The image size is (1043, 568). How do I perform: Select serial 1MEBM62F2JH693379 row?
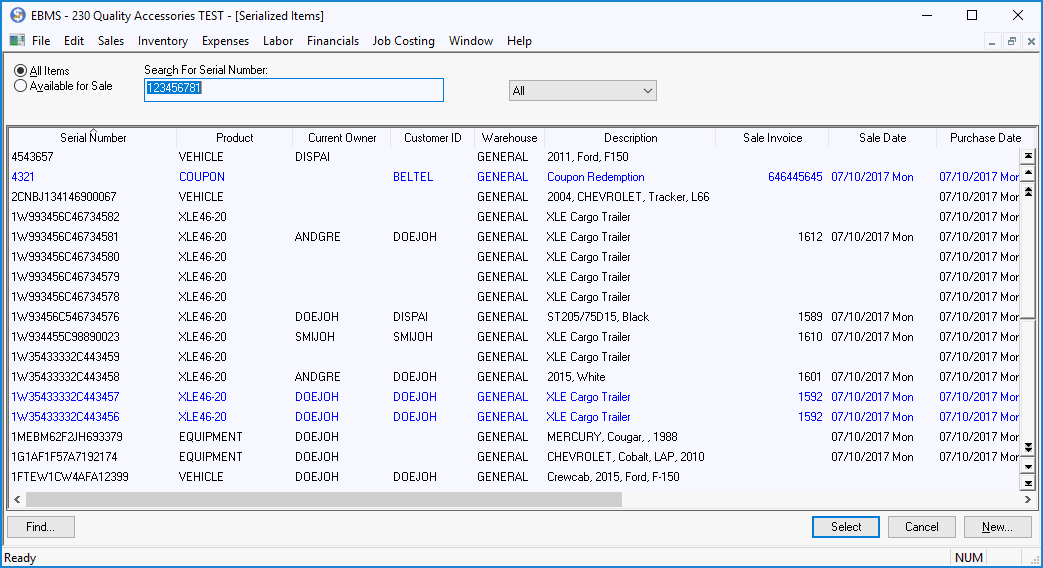(514, 437)
